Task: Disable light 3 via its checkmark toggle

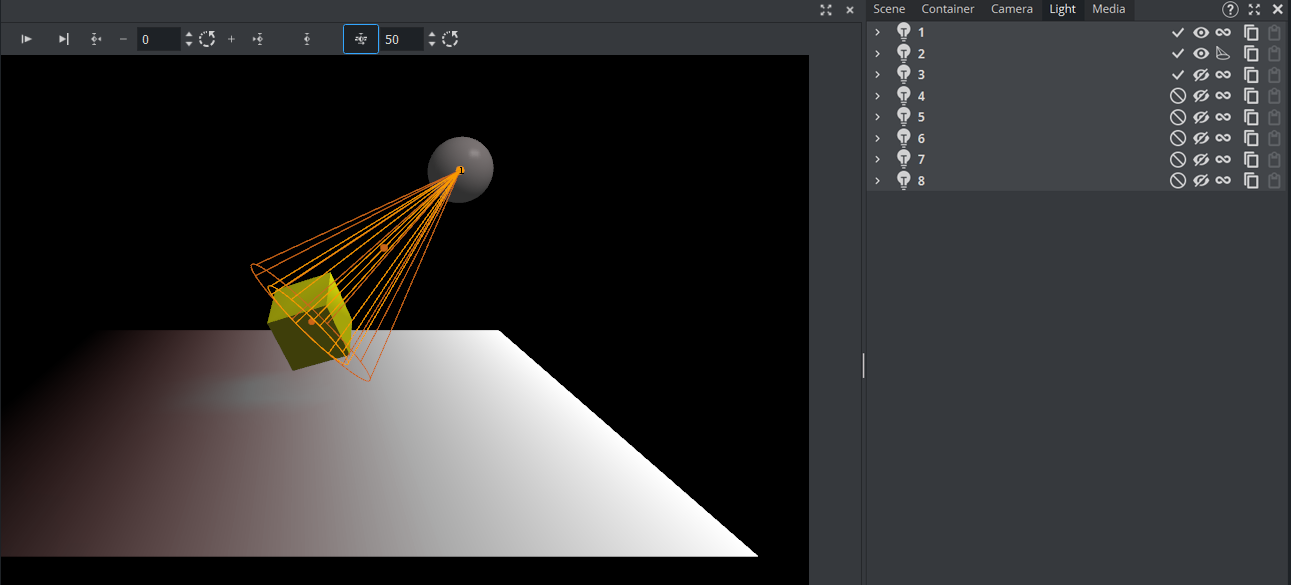Action: (1177, 74)
